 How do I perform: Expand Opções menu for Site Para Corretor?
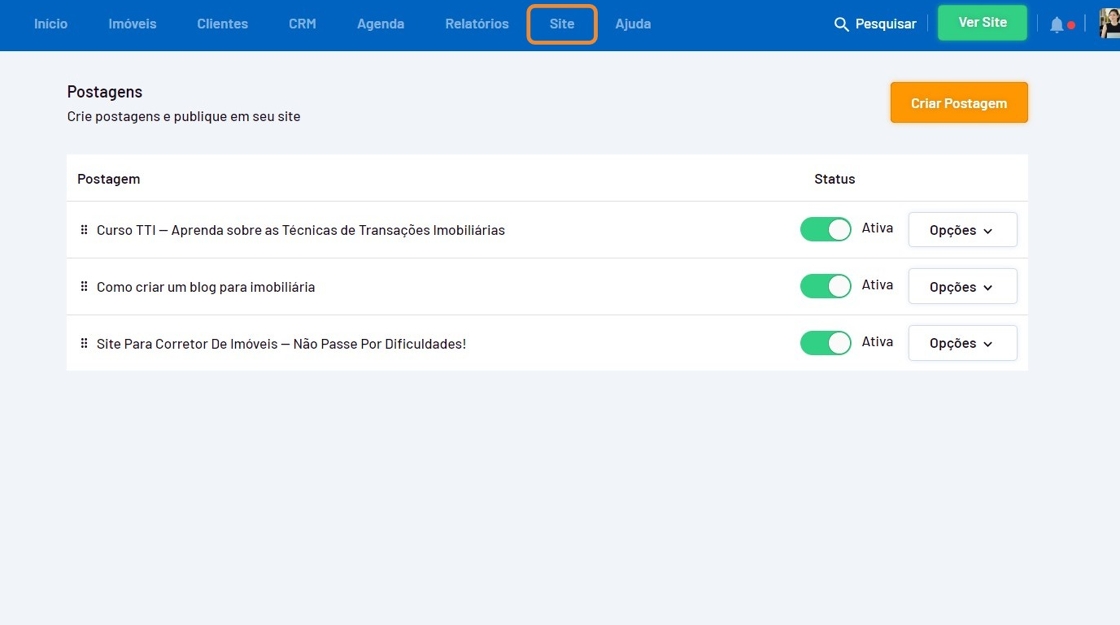click(961, 343)
